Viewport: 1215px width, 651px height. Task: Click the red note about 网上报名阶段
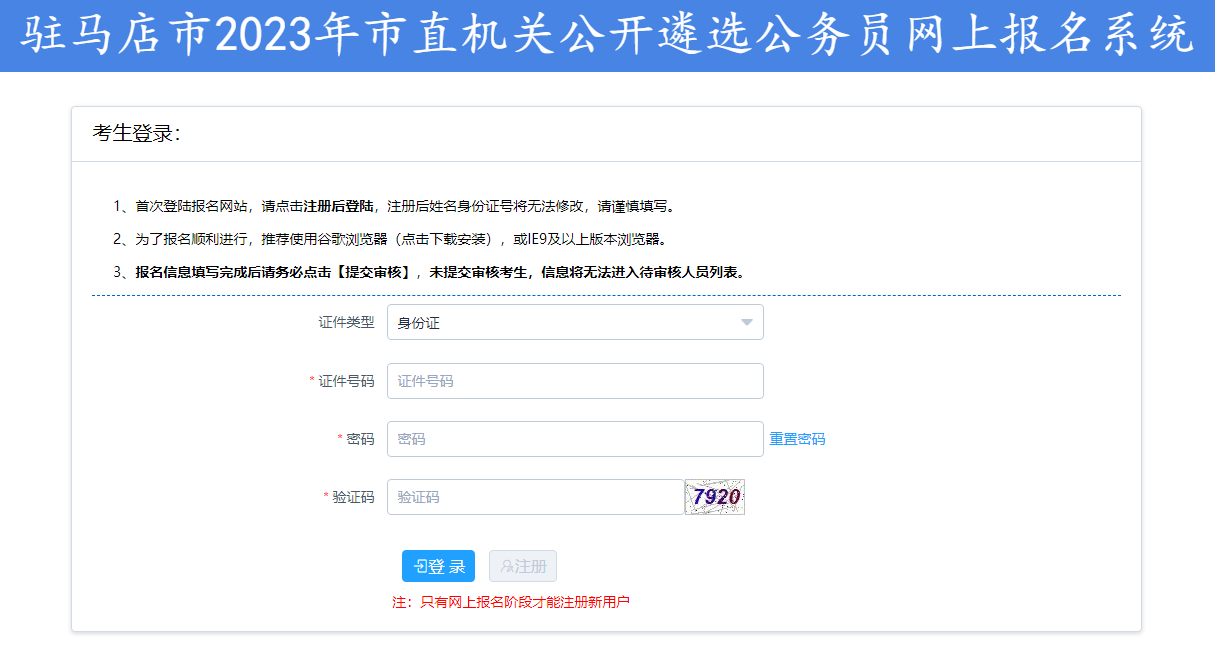point(511,602)
